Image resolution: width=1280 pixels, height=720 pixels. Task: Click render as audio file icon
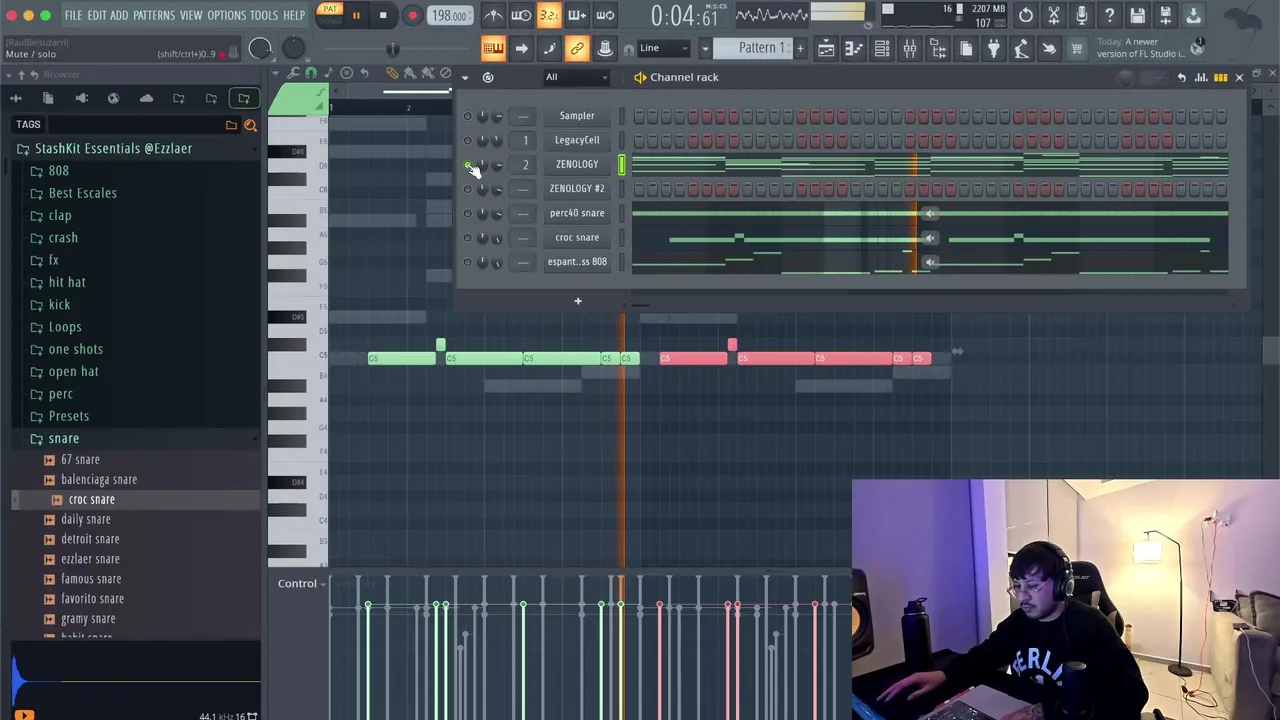pos(1166,16)
